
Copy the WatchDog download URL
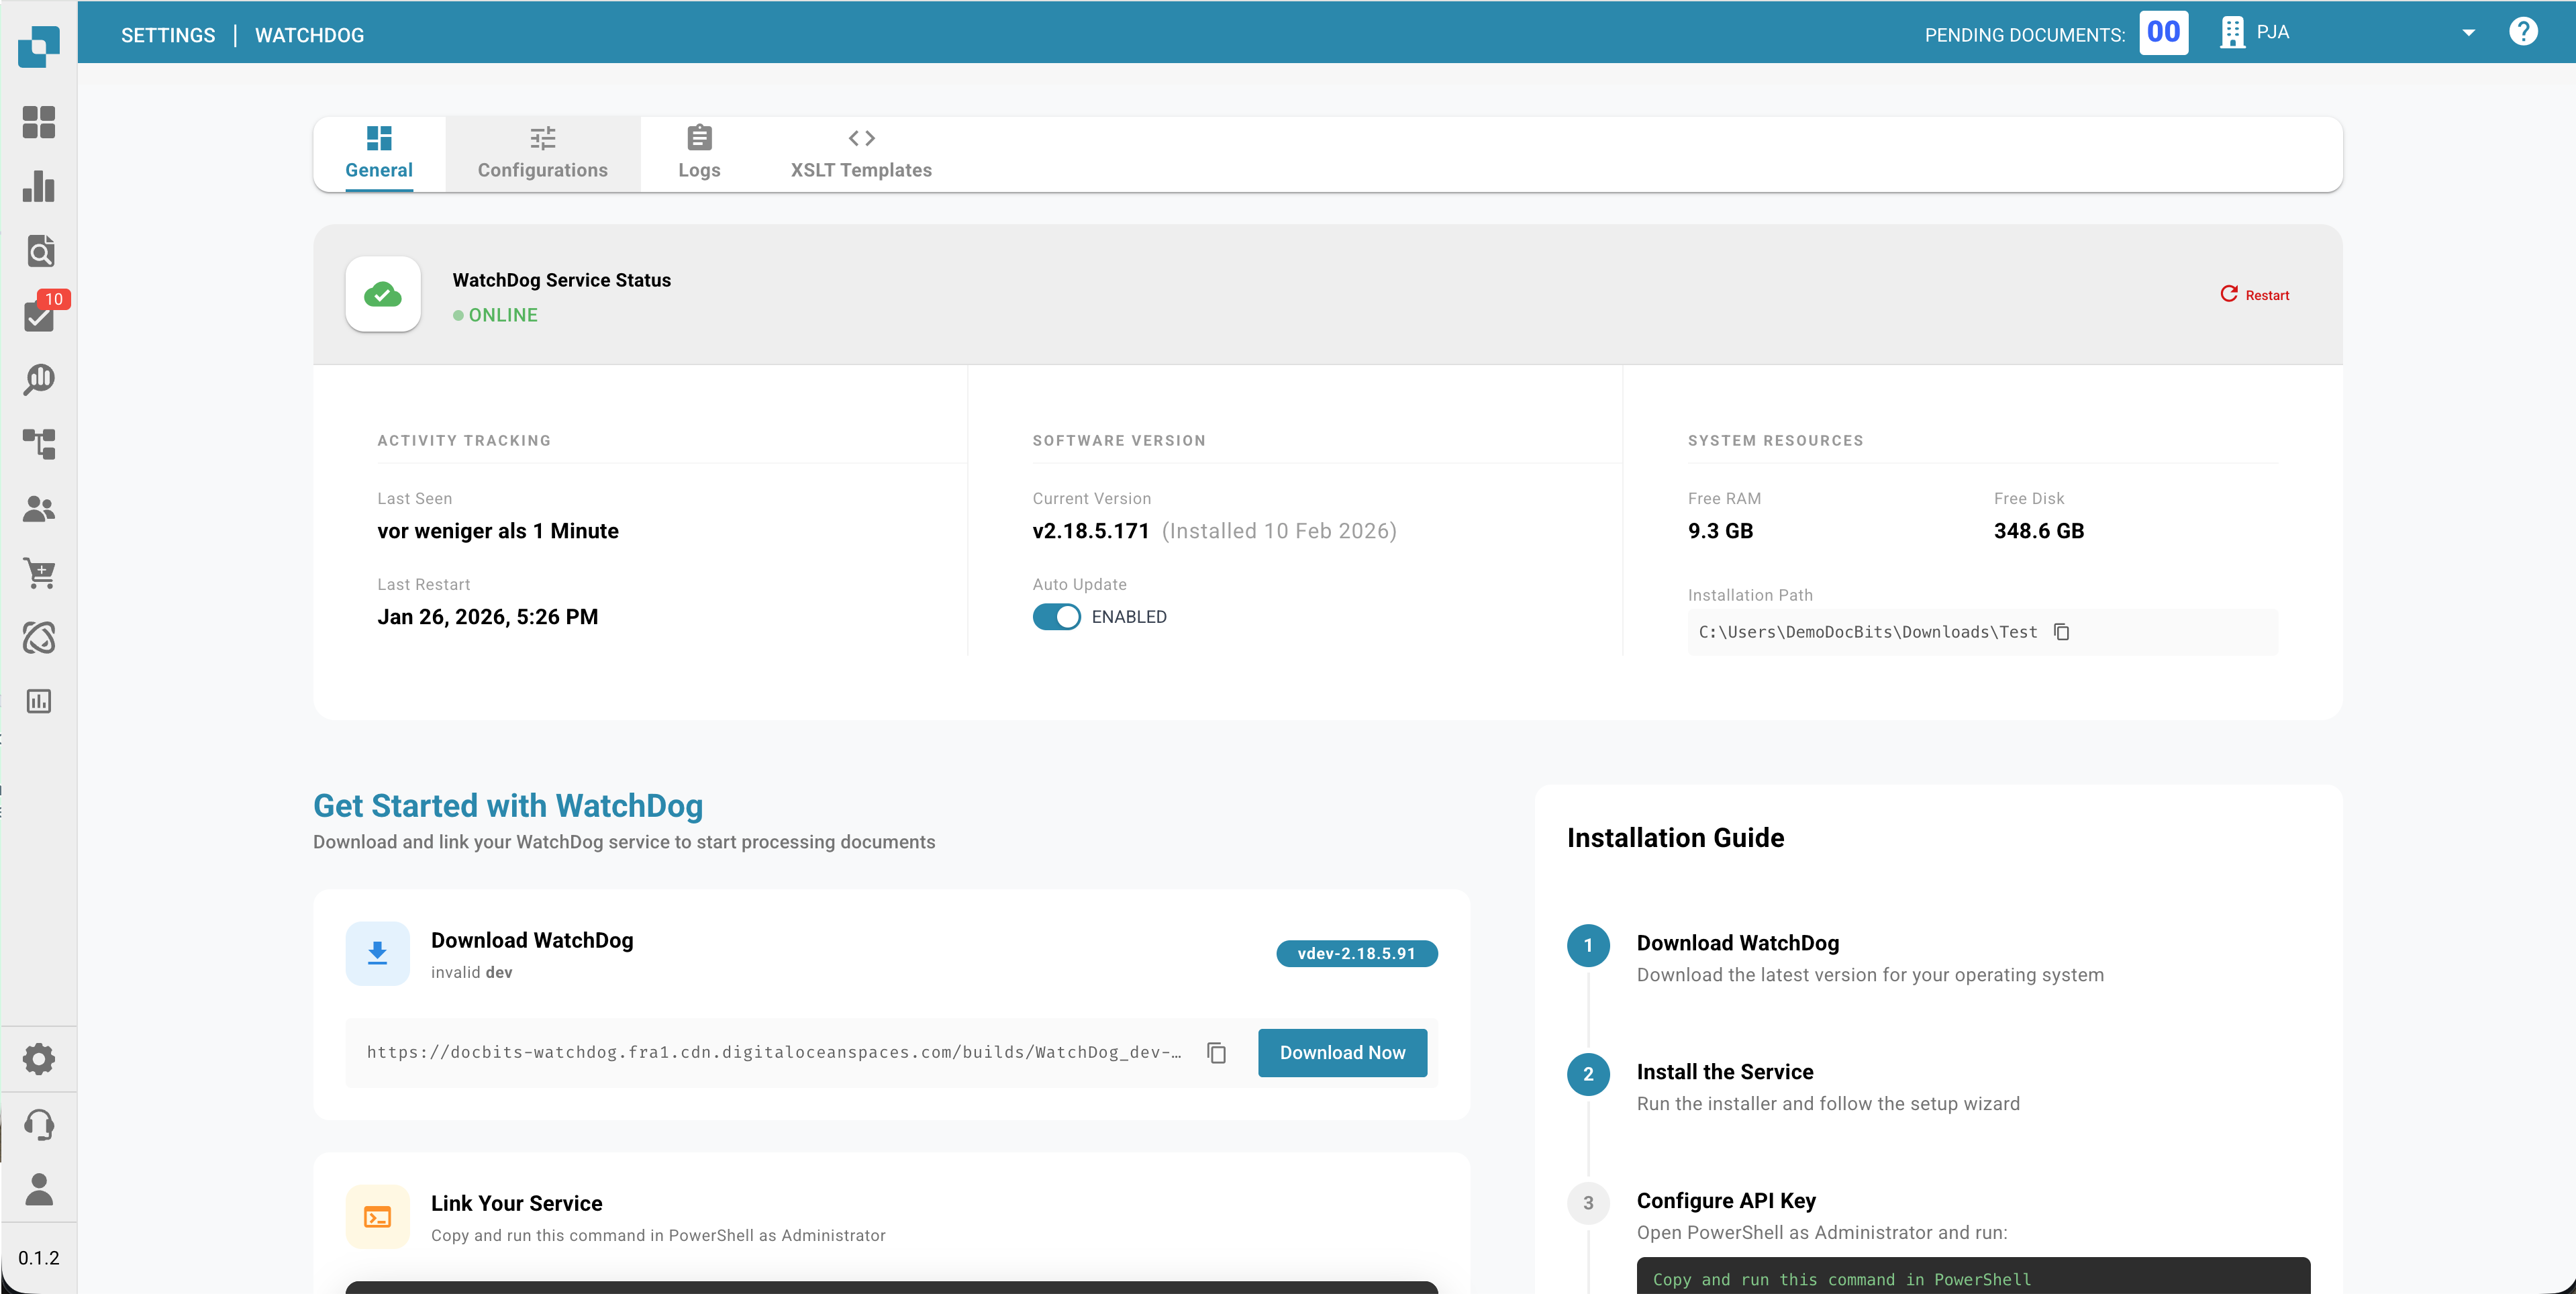point(1216,1053)
